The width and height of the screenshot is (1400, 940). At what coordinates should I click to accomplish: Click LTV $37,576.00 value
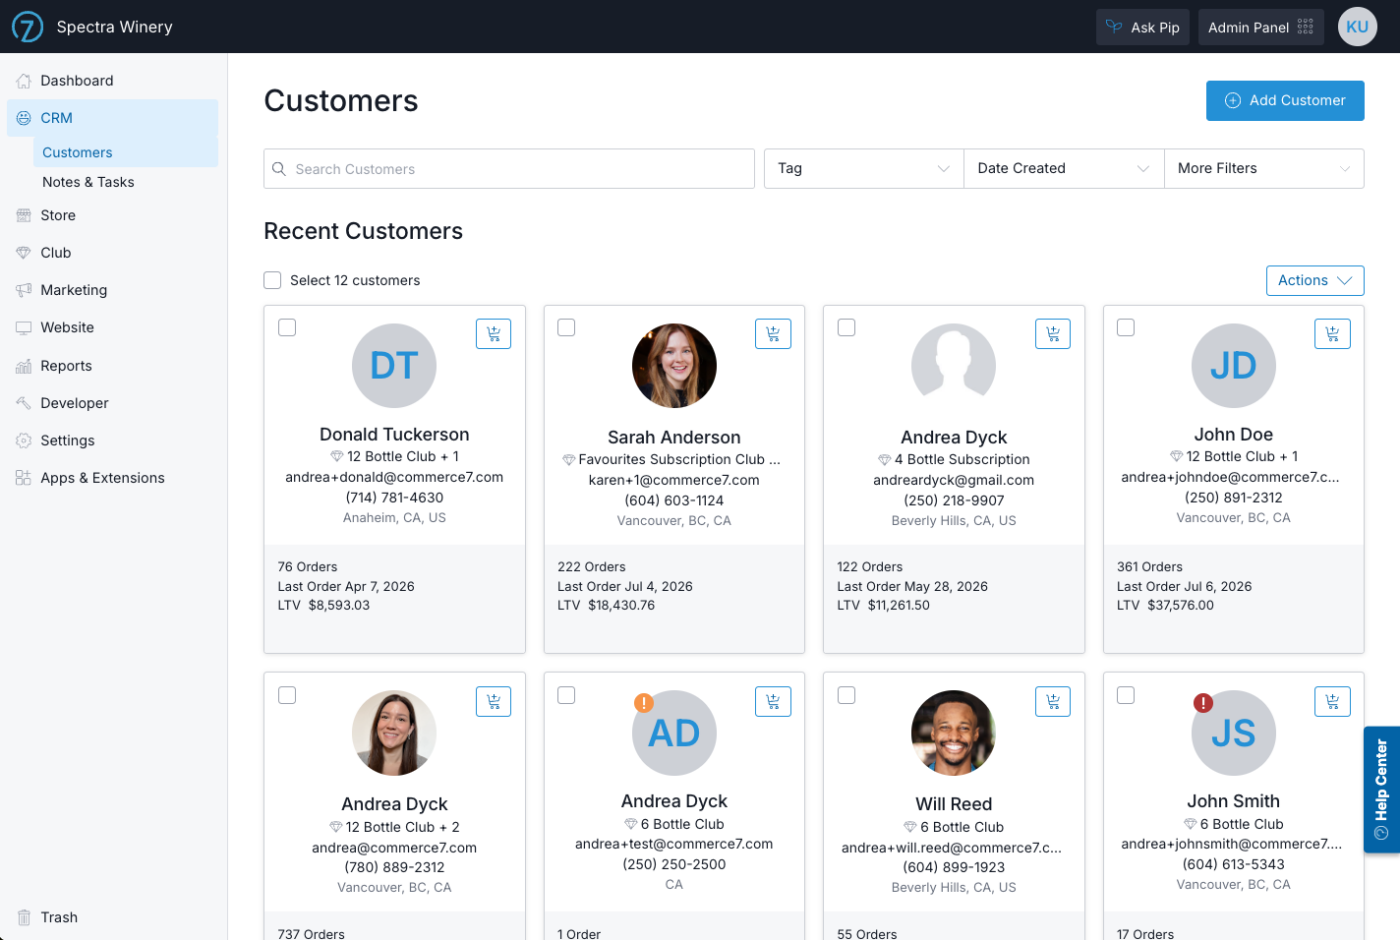click(x=1180, y=605)
